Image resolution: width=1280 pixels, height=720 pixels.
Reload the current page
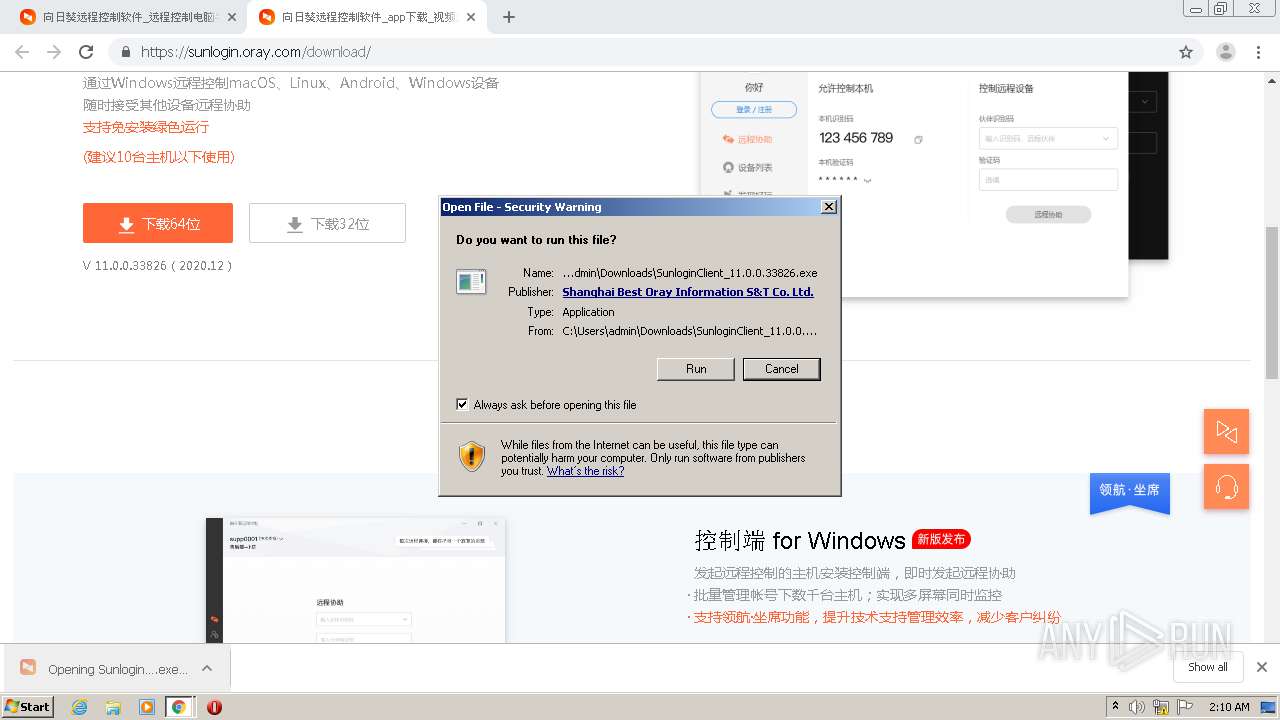[x=86, y=52]
